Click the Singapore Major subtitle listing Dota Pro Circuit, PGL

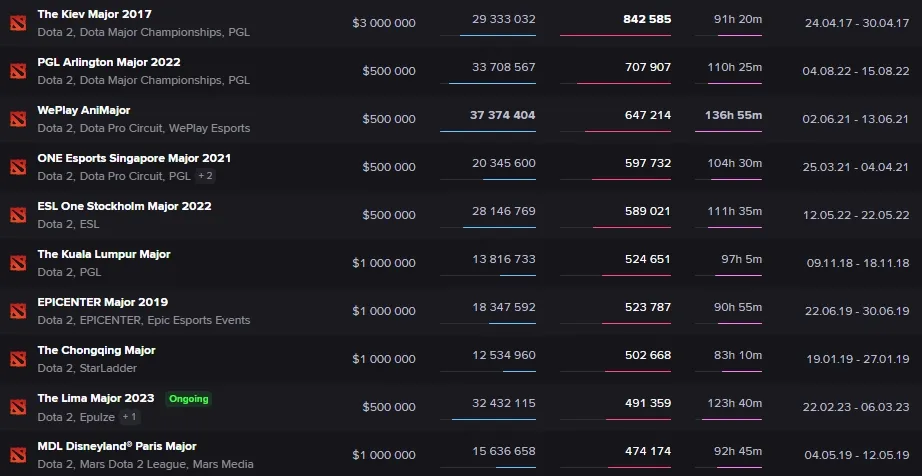pos(114,176)
